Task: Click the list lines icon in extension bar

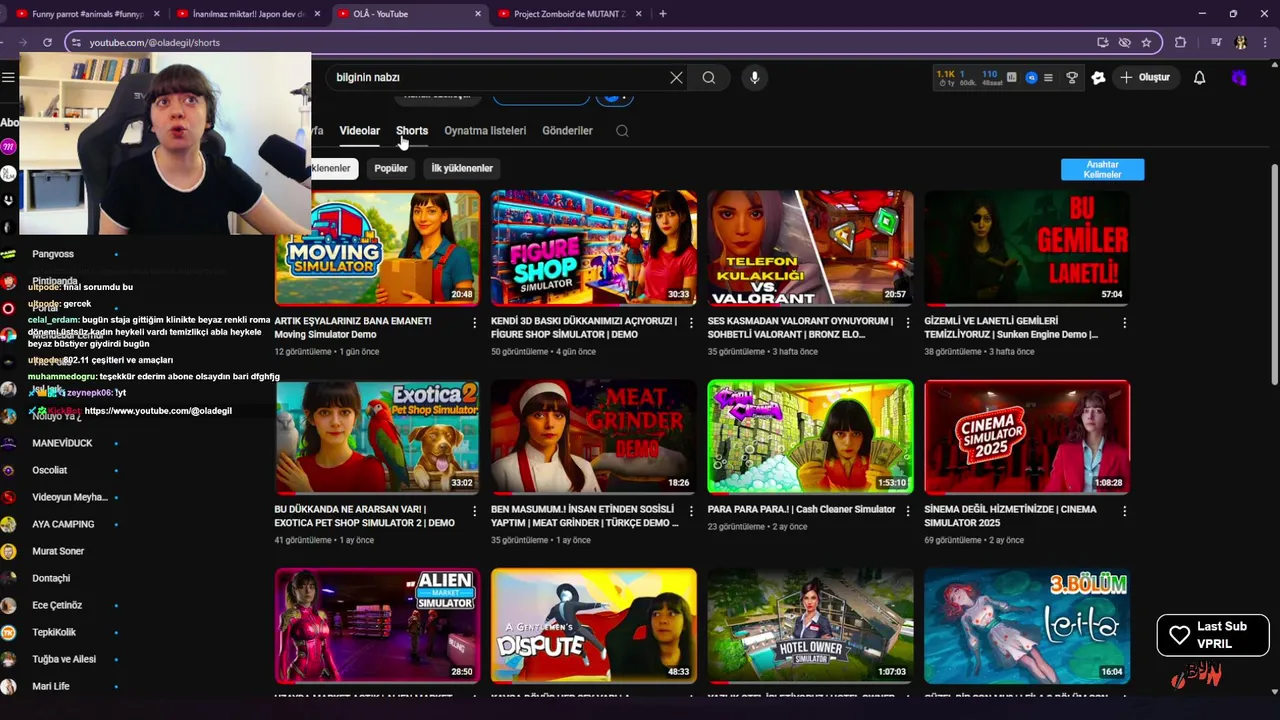Action: pyautogui.click(x=1048, y=77)
